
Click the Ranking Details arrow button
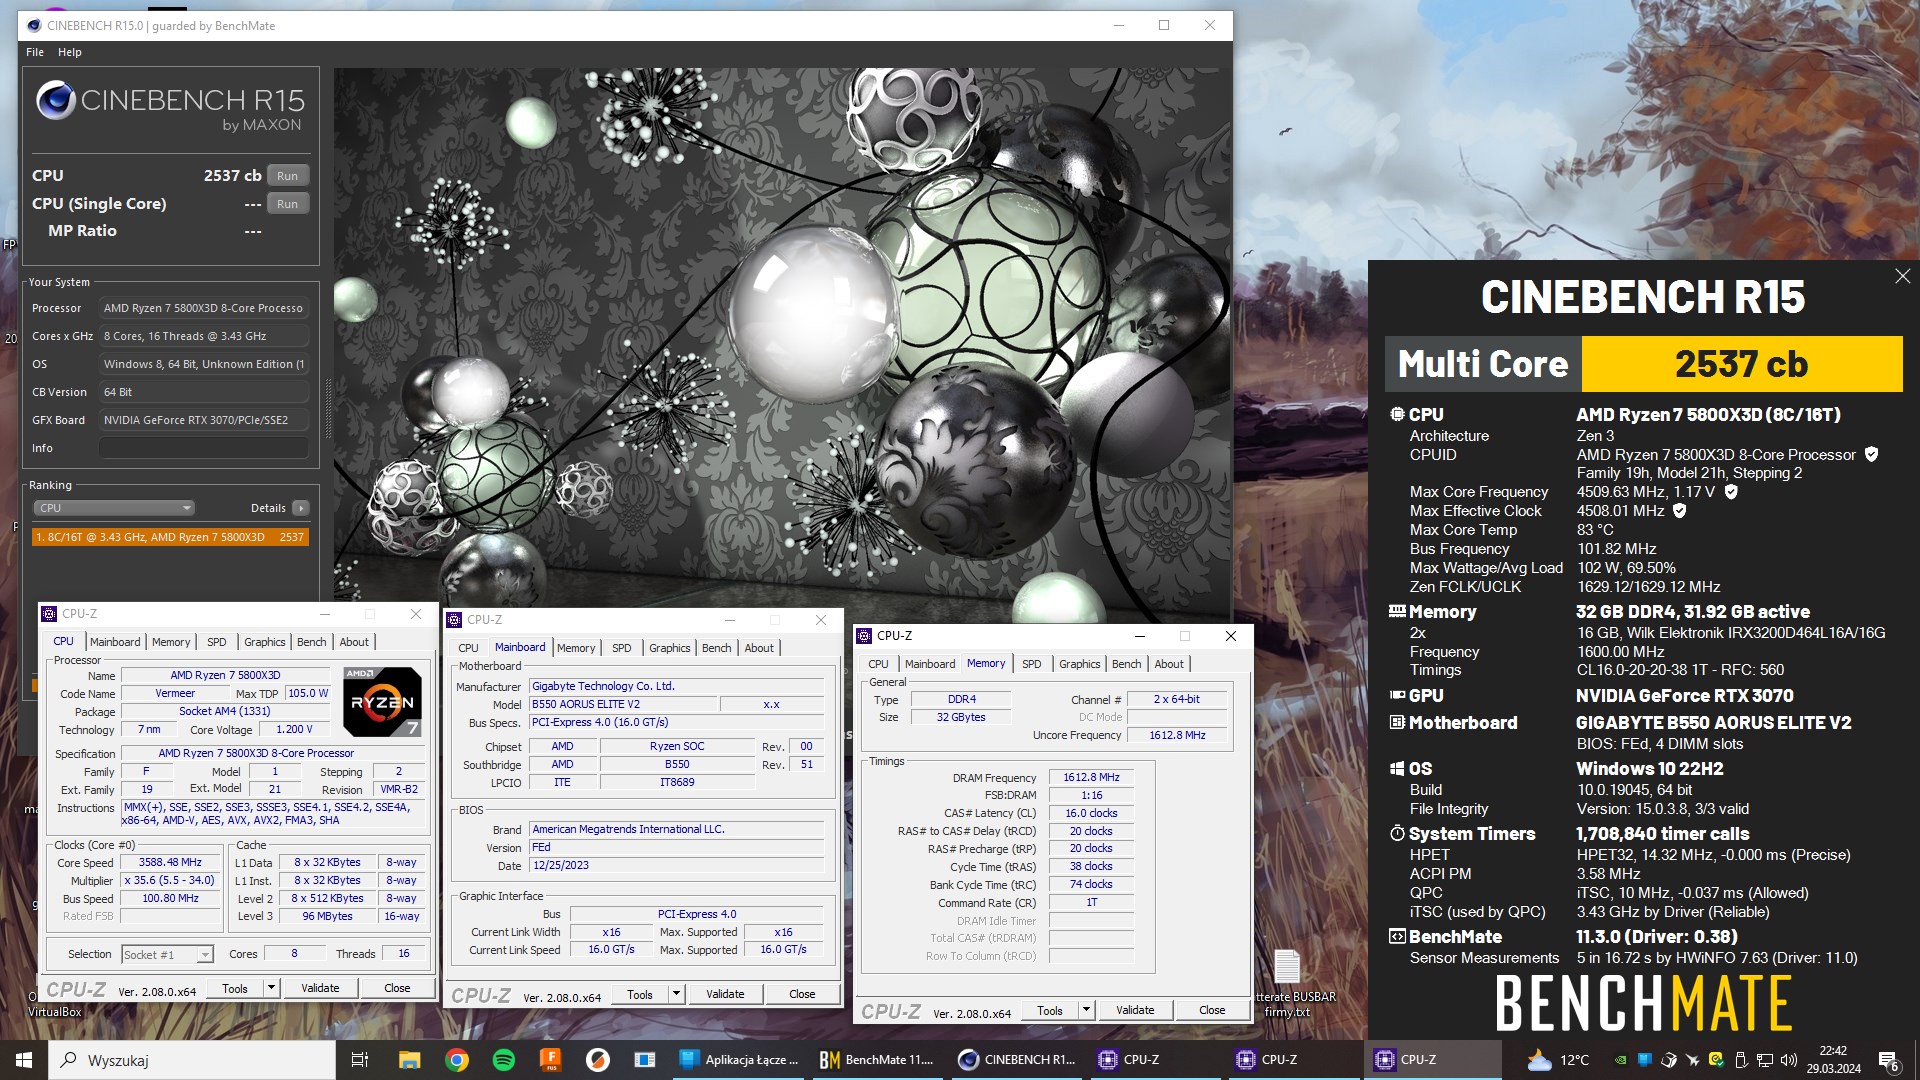coord(300,508)
